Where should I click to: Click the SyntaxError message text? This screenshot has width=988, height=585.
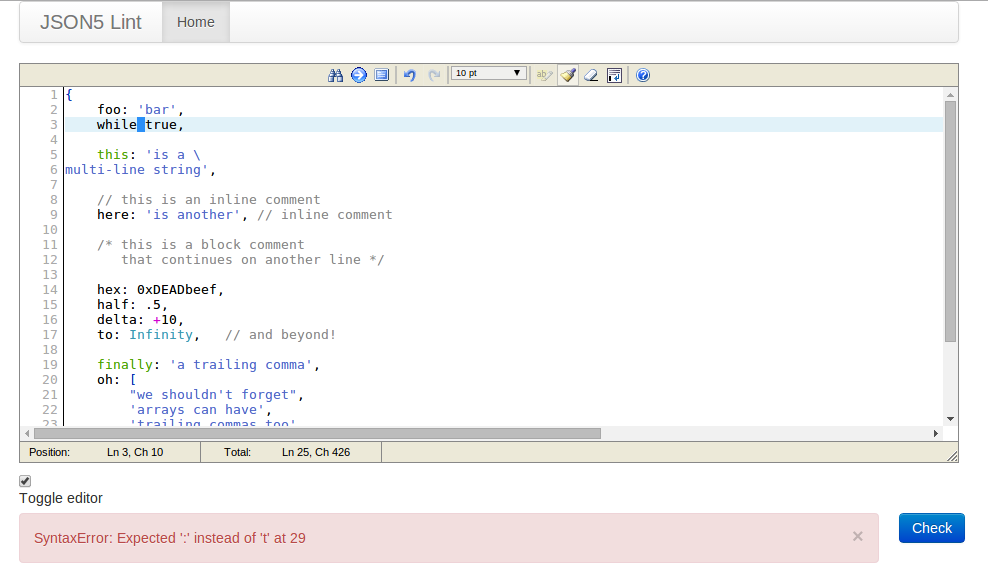[x=169, y=538]
